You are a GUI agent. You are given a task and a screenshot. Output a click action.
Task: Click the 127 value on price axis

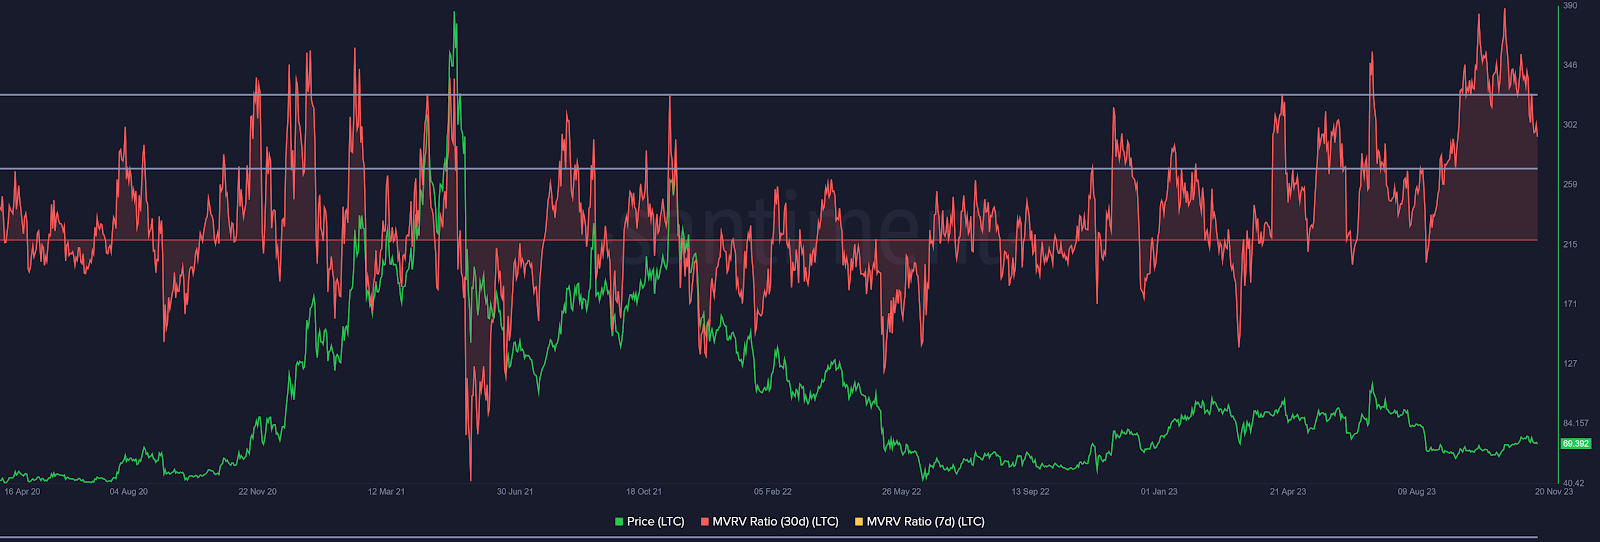pos(1570,364)
